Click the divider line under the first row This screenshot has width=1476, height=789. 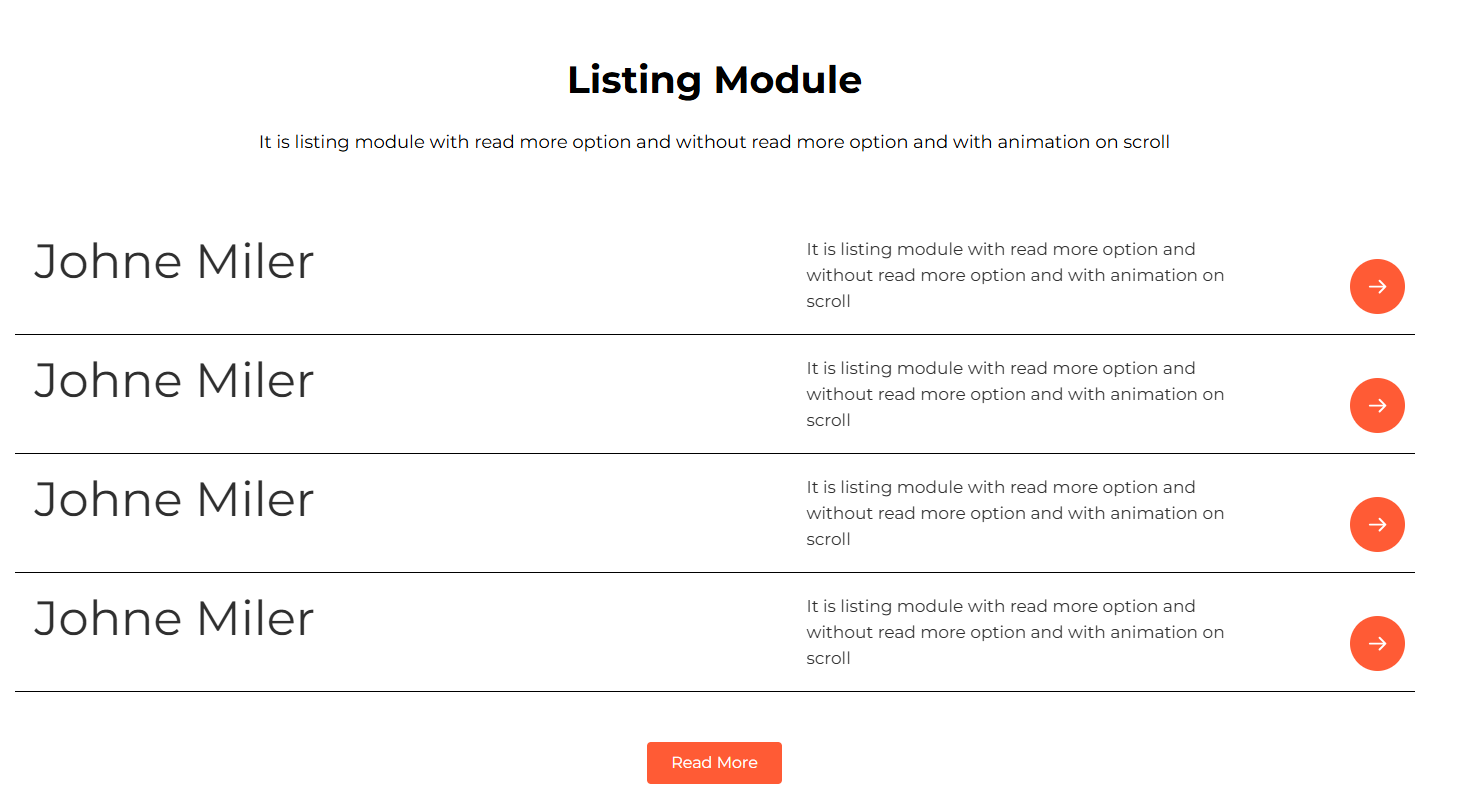(715, 334)
